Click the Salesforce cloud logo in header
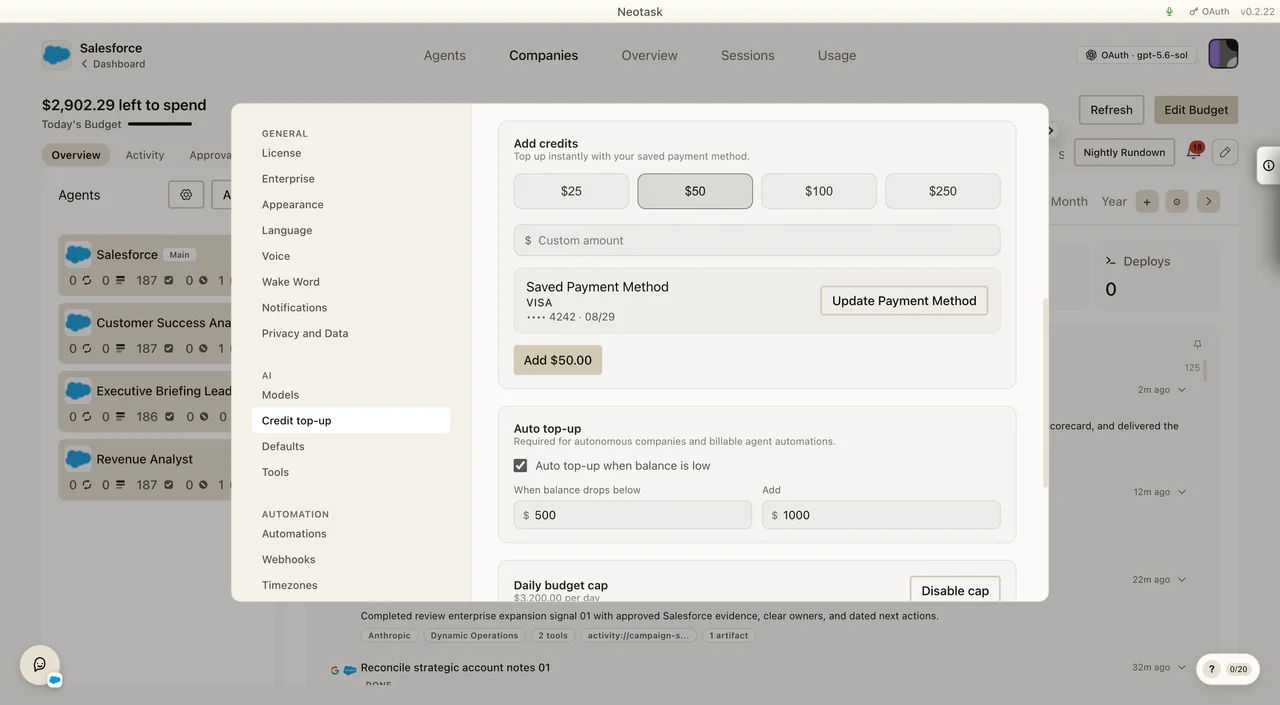Image resolution: width=1280 pixels, height=705 pixels. (57, 54)
